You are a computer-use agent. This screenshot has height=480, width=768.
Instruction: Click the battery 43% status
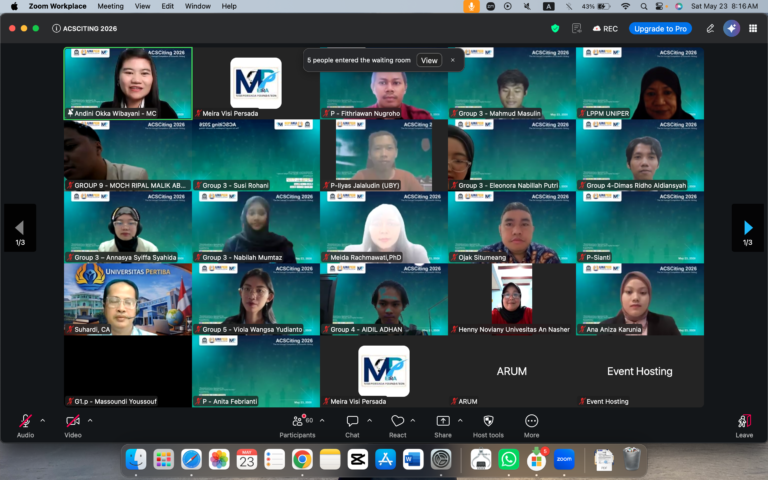click(596, 6)
